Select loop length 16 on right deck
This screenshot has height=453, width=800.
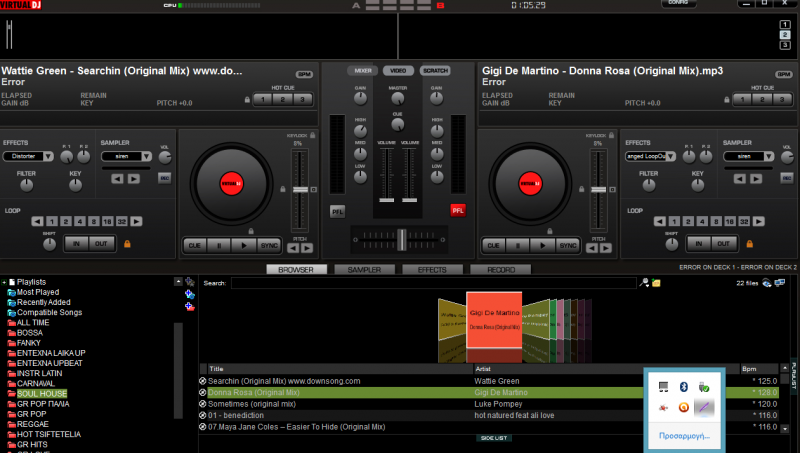[730, 221]
